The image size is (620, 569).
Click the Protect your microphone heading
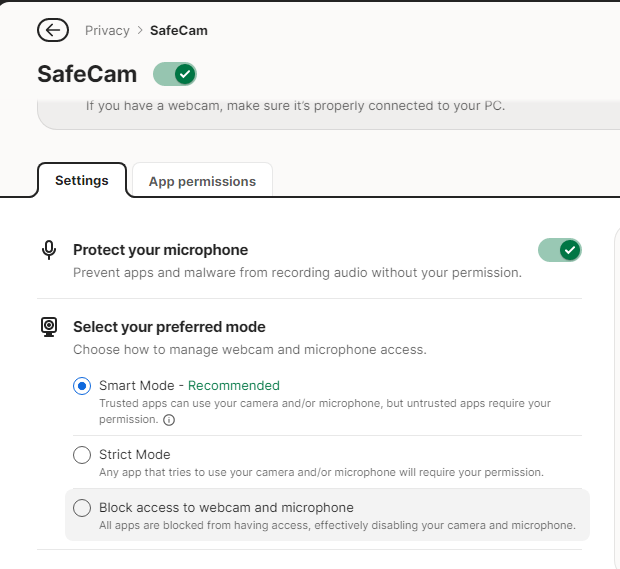160,250
